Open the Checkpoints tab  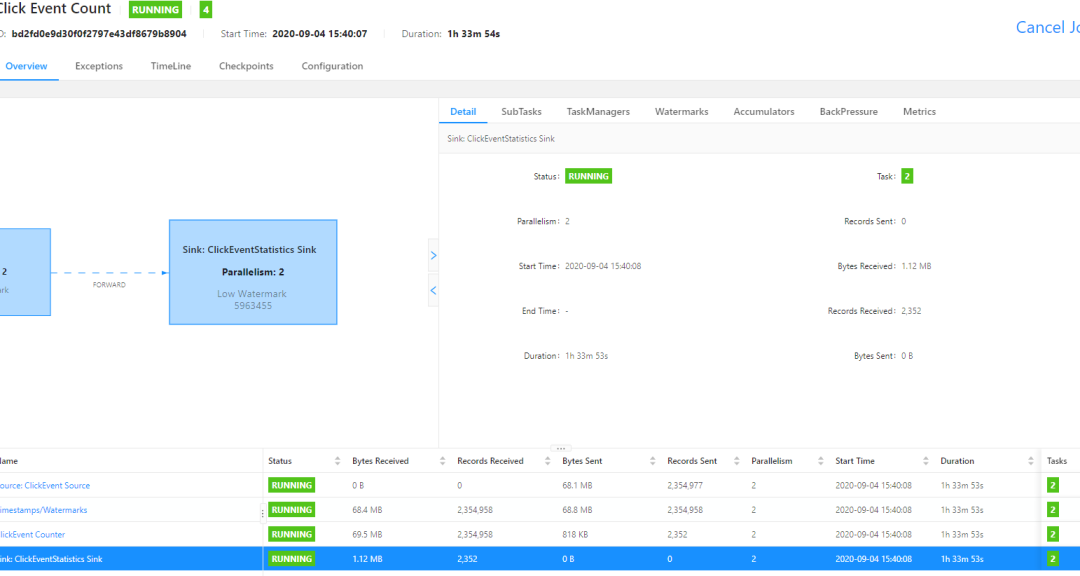click(x=246, y=66)
